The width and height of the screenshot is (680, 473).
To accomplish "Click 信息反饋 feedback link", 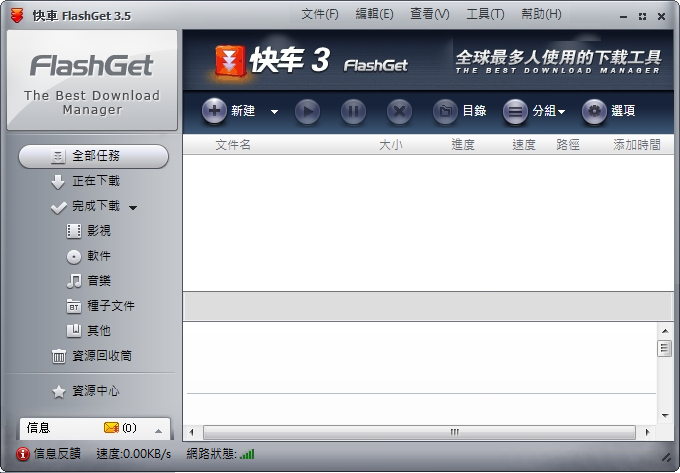I will pyautogui.click(x=57, y=453).
